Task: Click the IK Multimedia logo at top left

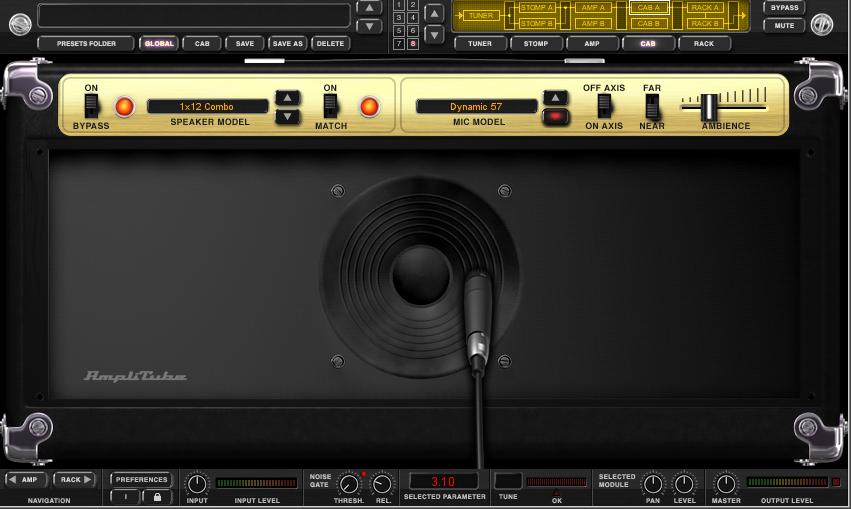Action: [x=20, y=24]
